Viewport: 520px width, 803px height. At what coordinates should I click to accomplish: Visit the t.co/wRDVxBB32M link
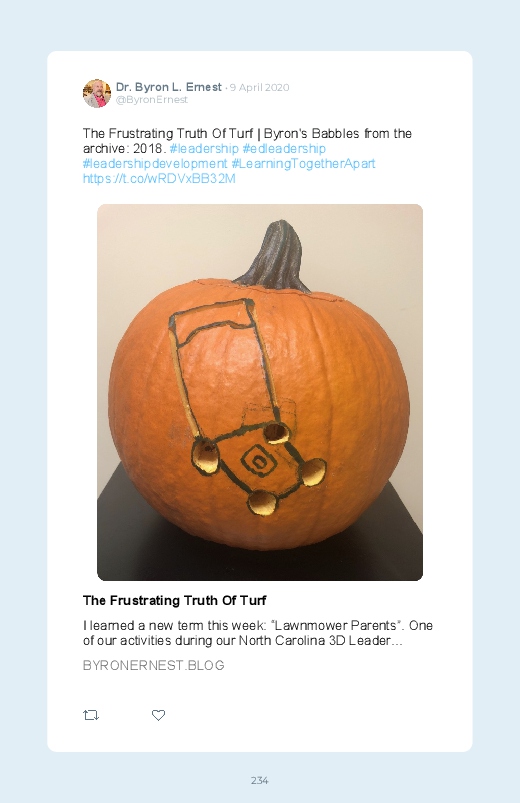click(x=159, y=179)
